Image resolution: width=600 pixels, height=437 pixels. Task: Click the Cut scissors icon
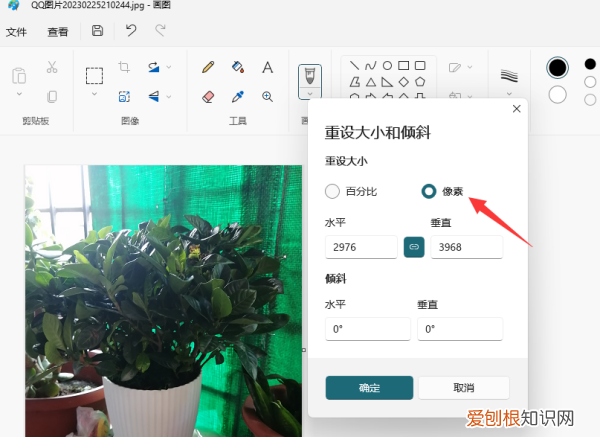click(x=52, y=67)
